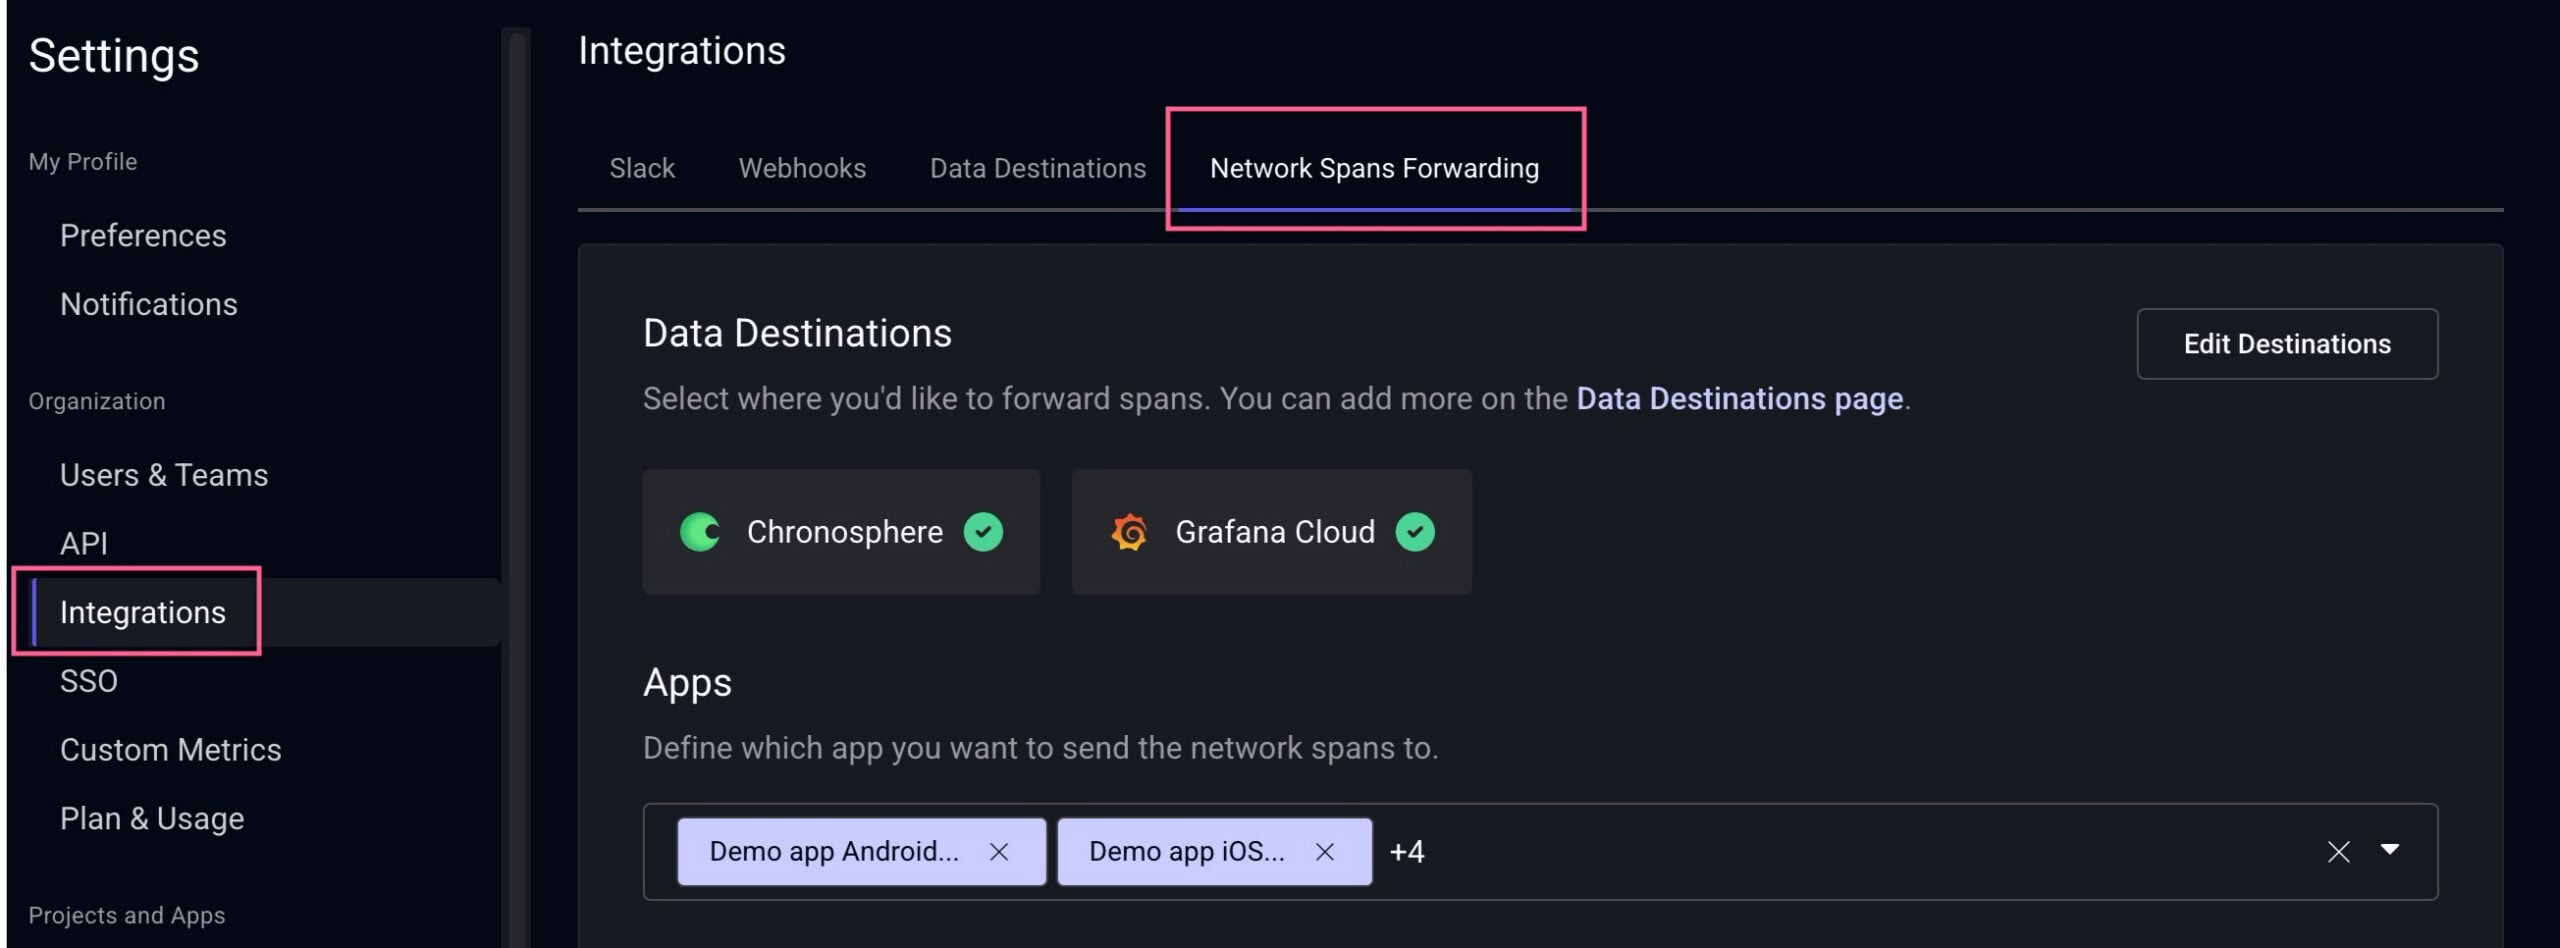Select the Network Spans Forwarding tab

(1374, 168)
